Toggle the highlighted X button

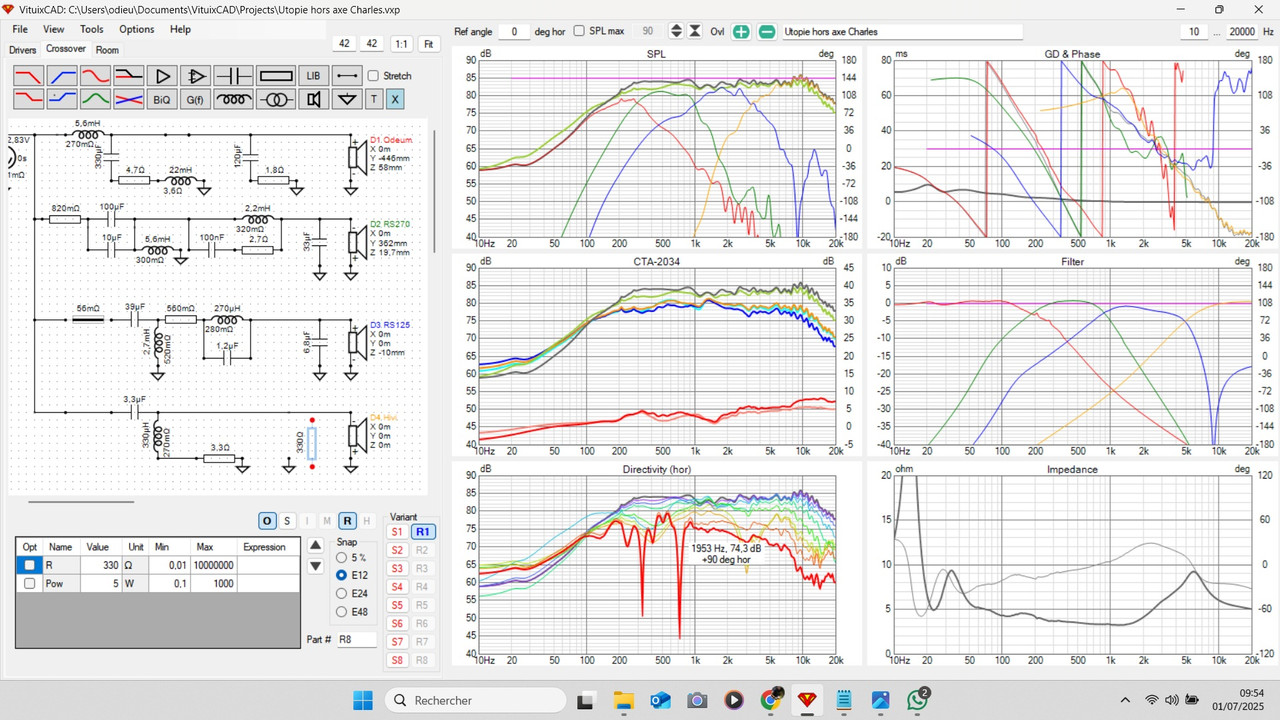point(395,99)
